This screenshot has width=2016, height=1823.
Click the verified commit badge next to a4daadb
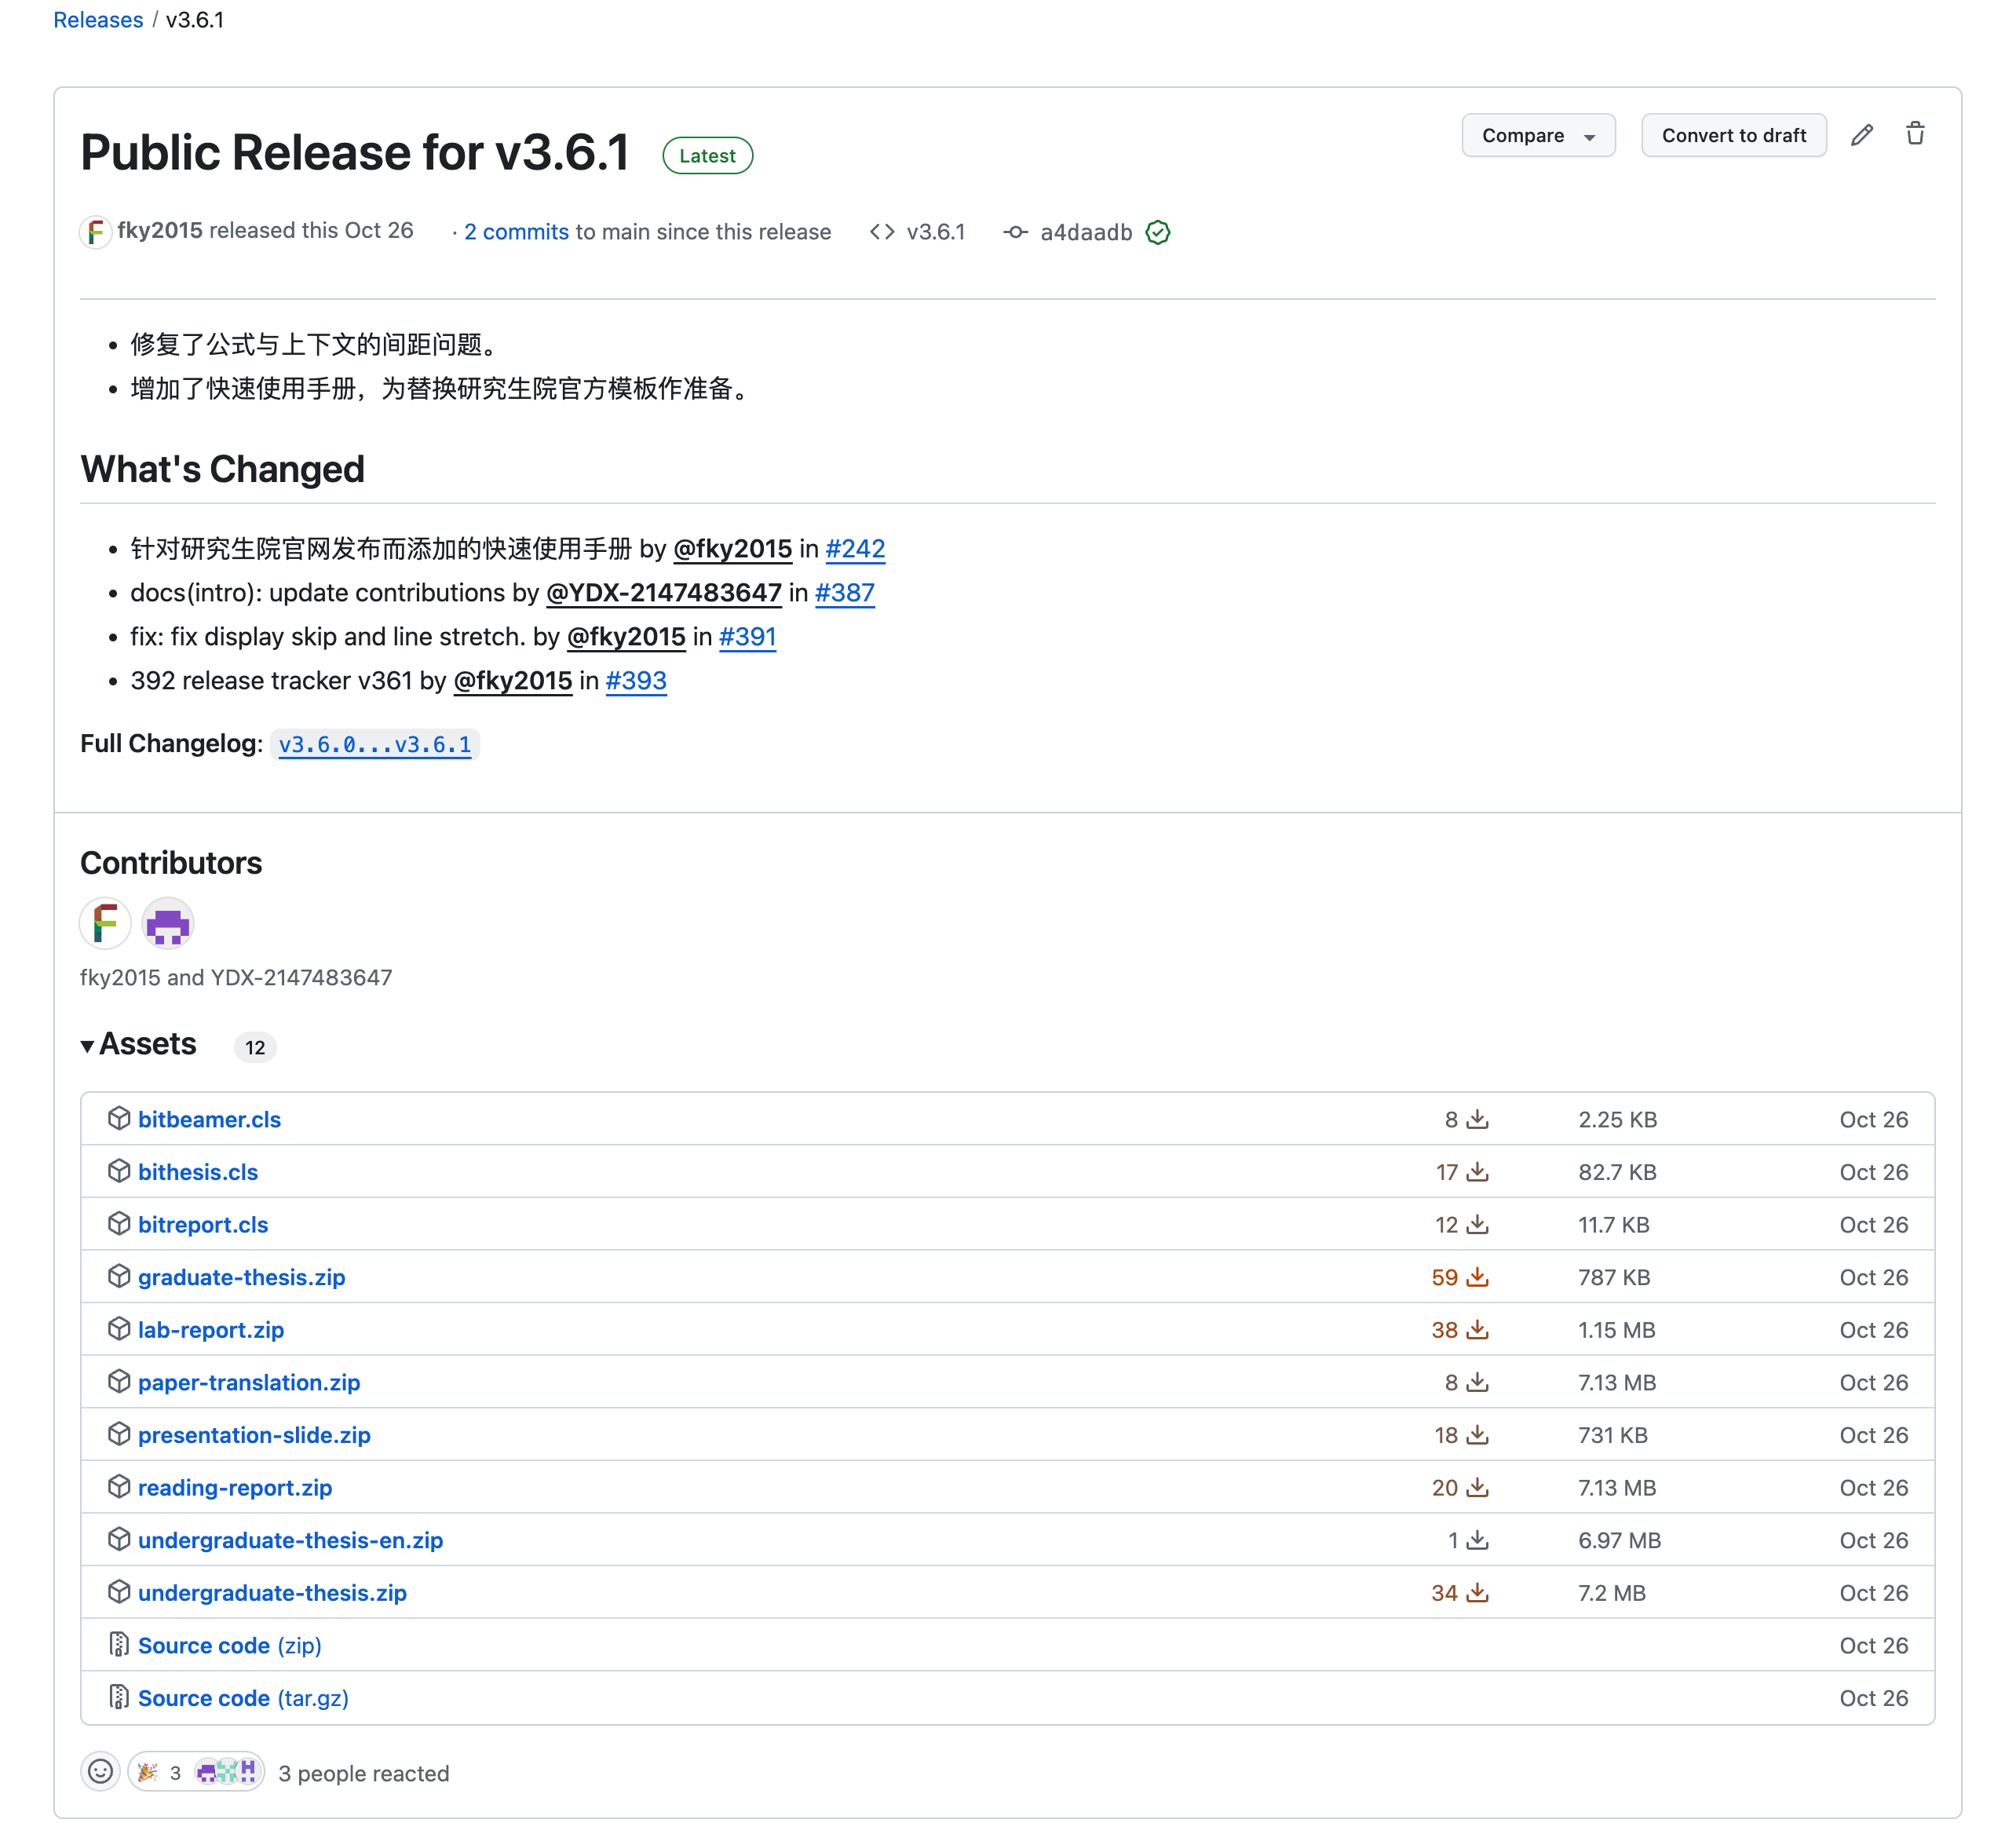coord(1158,232)
